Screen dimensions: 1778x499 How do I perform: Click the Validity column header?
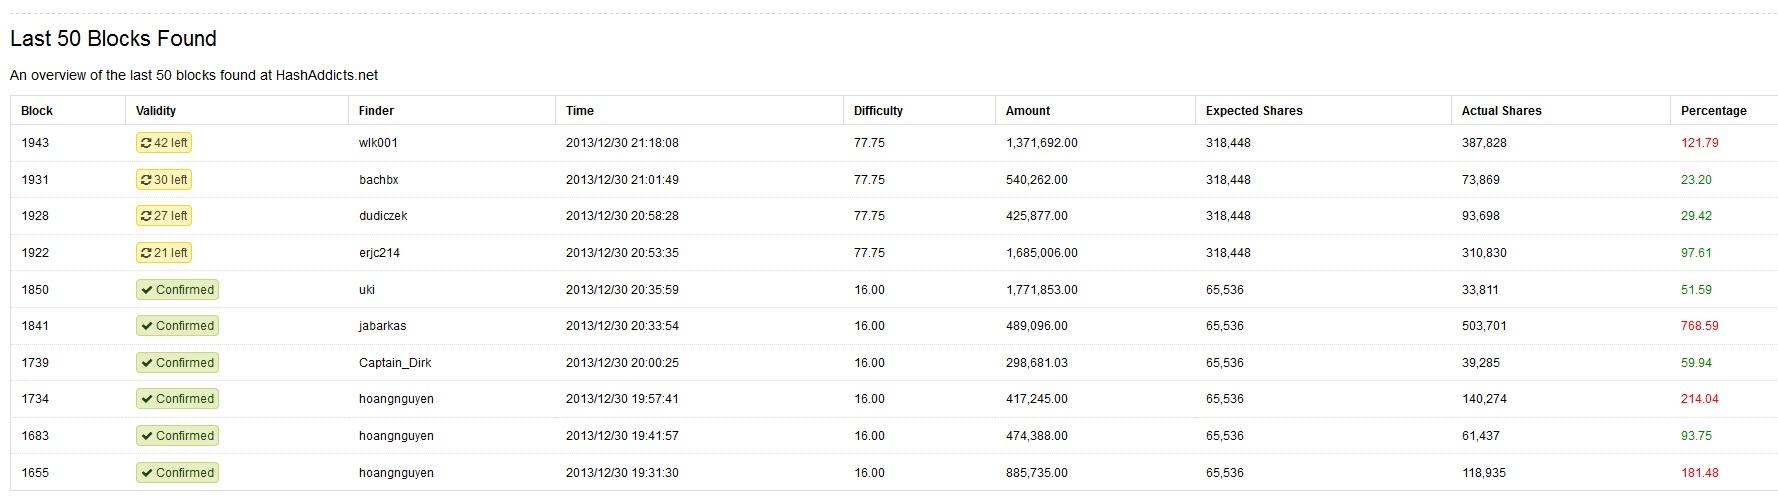pyautogui.click(x=156, y=111)
